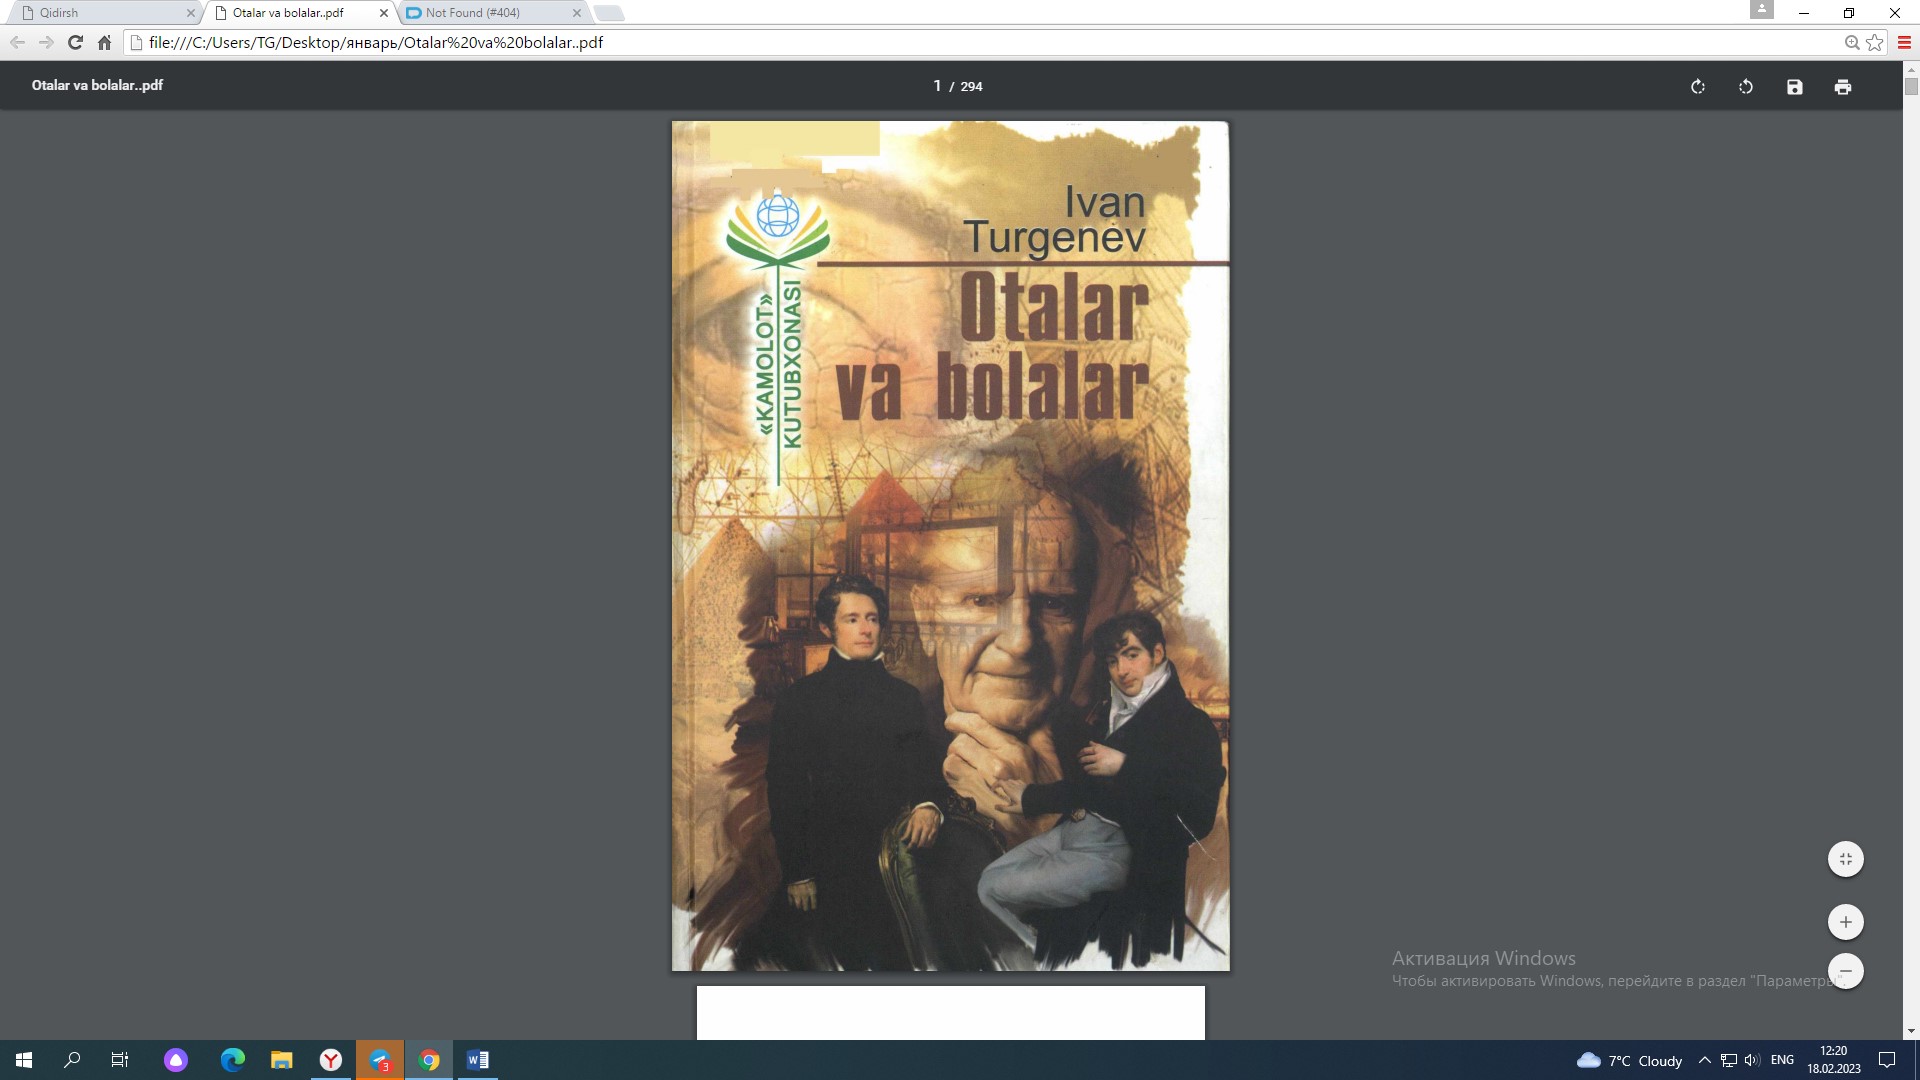Open Yandex Browser from taskbar

pos(331,1060)
